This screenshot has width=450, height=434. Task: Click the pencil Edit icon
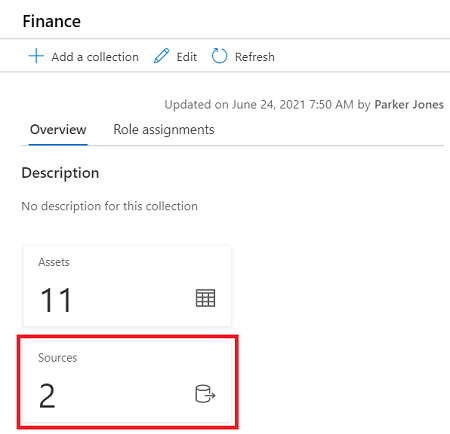[161, 56]
